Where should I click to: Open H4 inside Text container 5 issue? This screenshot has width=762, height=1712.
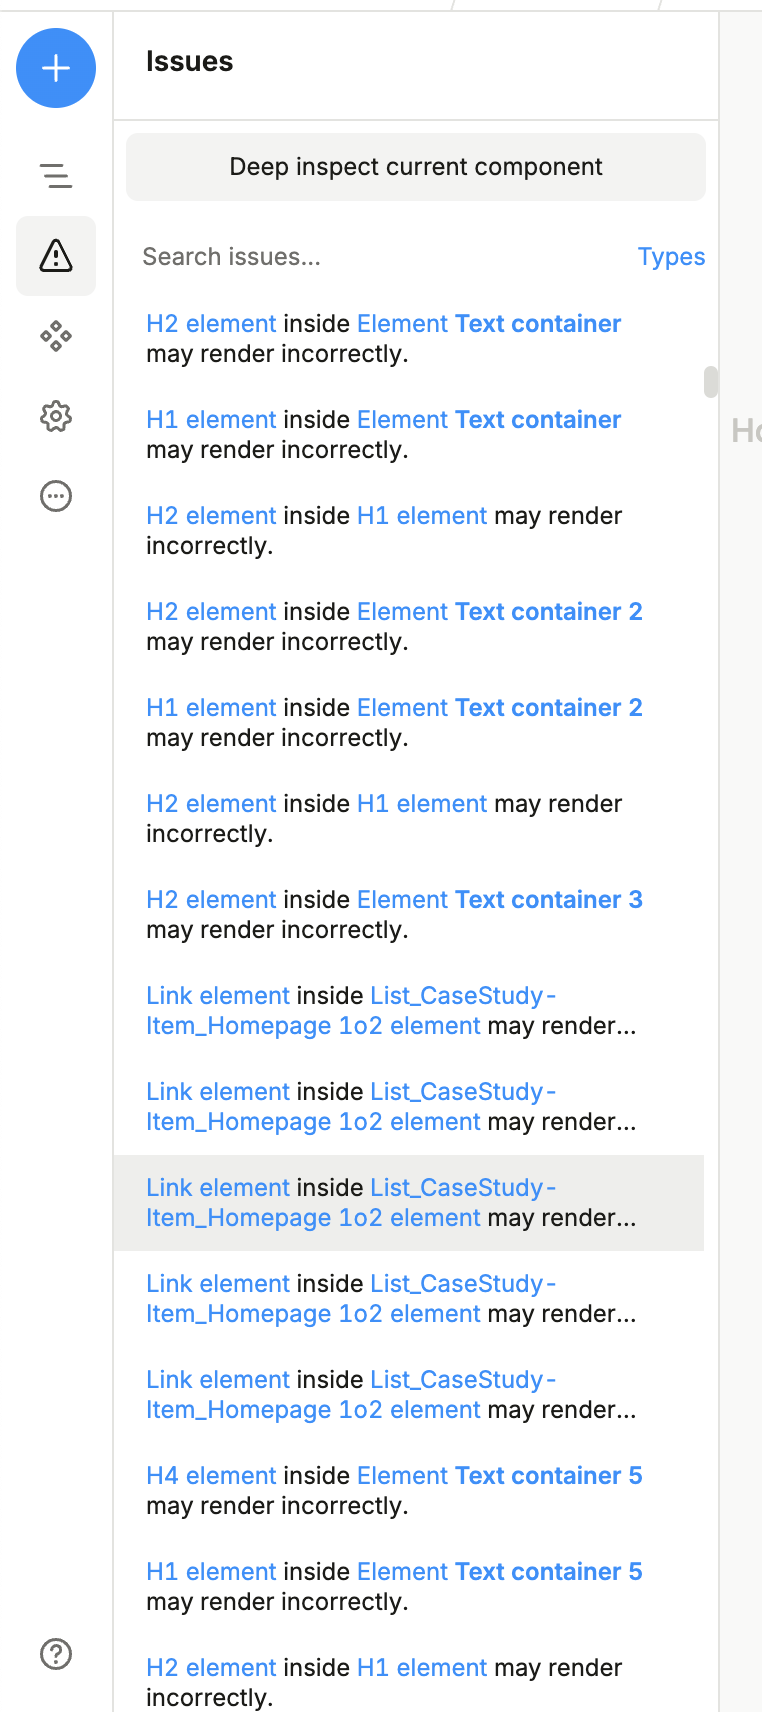394,1491
